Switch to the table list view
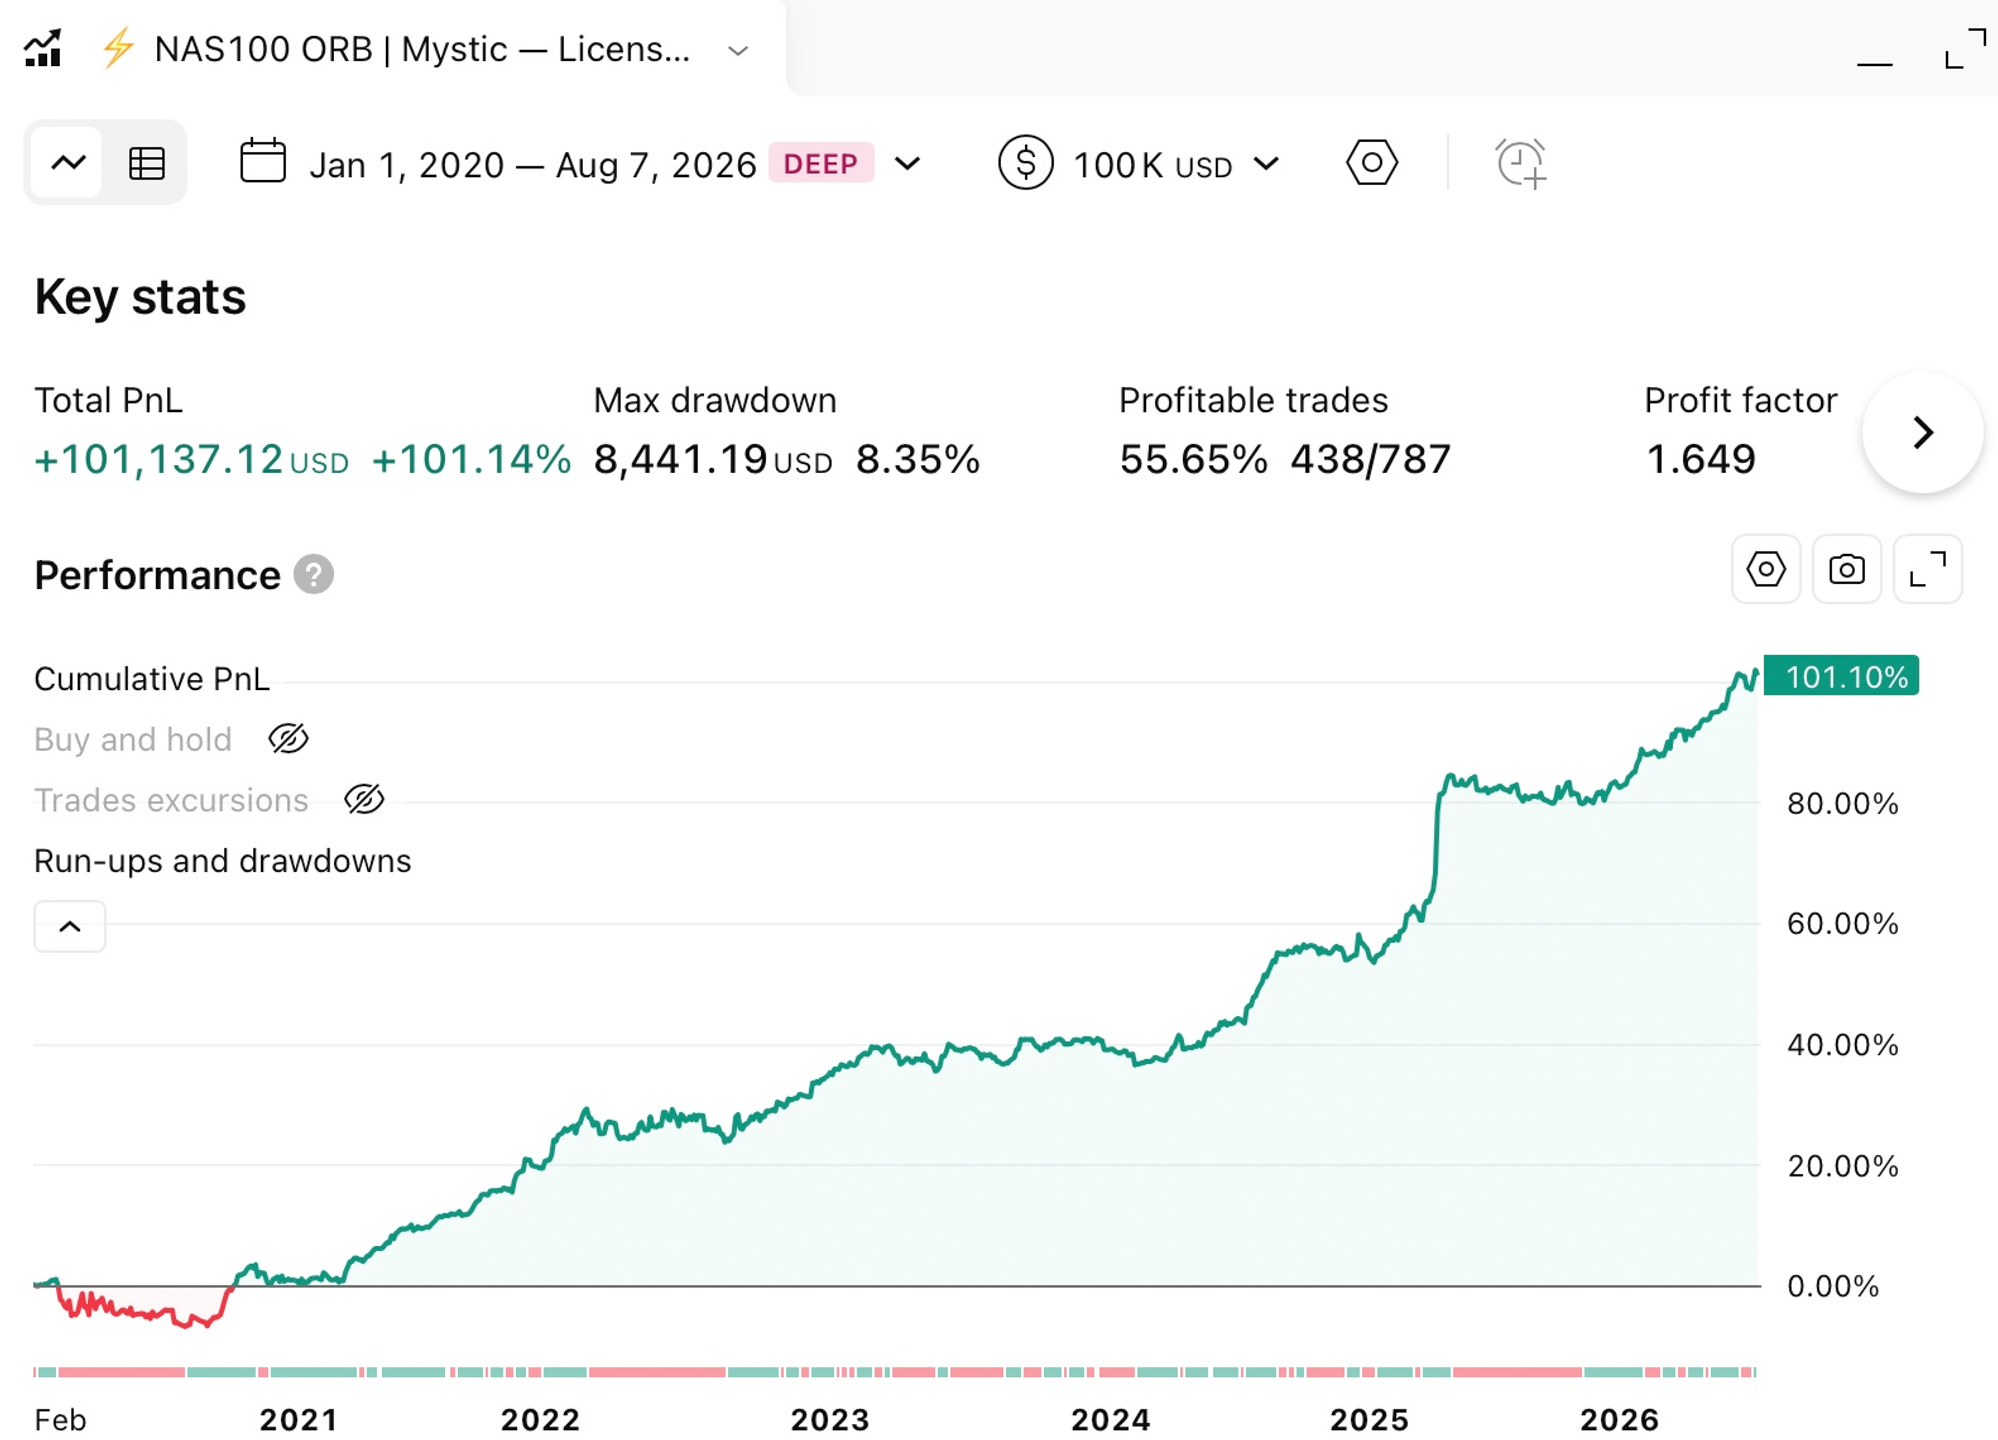This screenshot has width=1998, height=1440. click(x=147, y=163)
